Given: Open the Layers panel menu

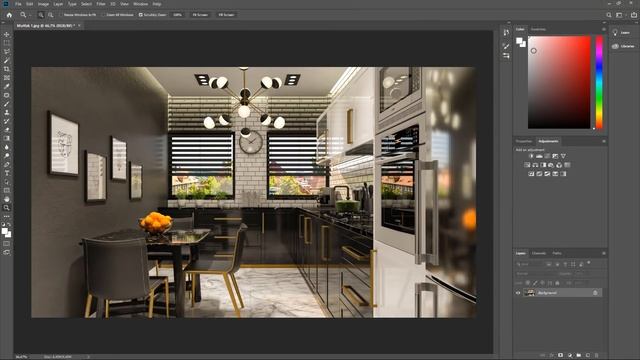Looking at the screenshot, I should 604,253.
